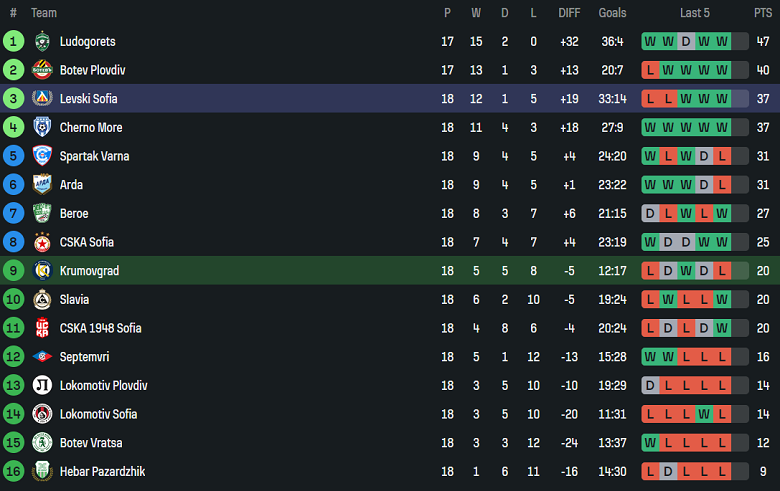Click the Hebar Pazardzhik team crest
This screenshot has width=780, height=491.
42,471
